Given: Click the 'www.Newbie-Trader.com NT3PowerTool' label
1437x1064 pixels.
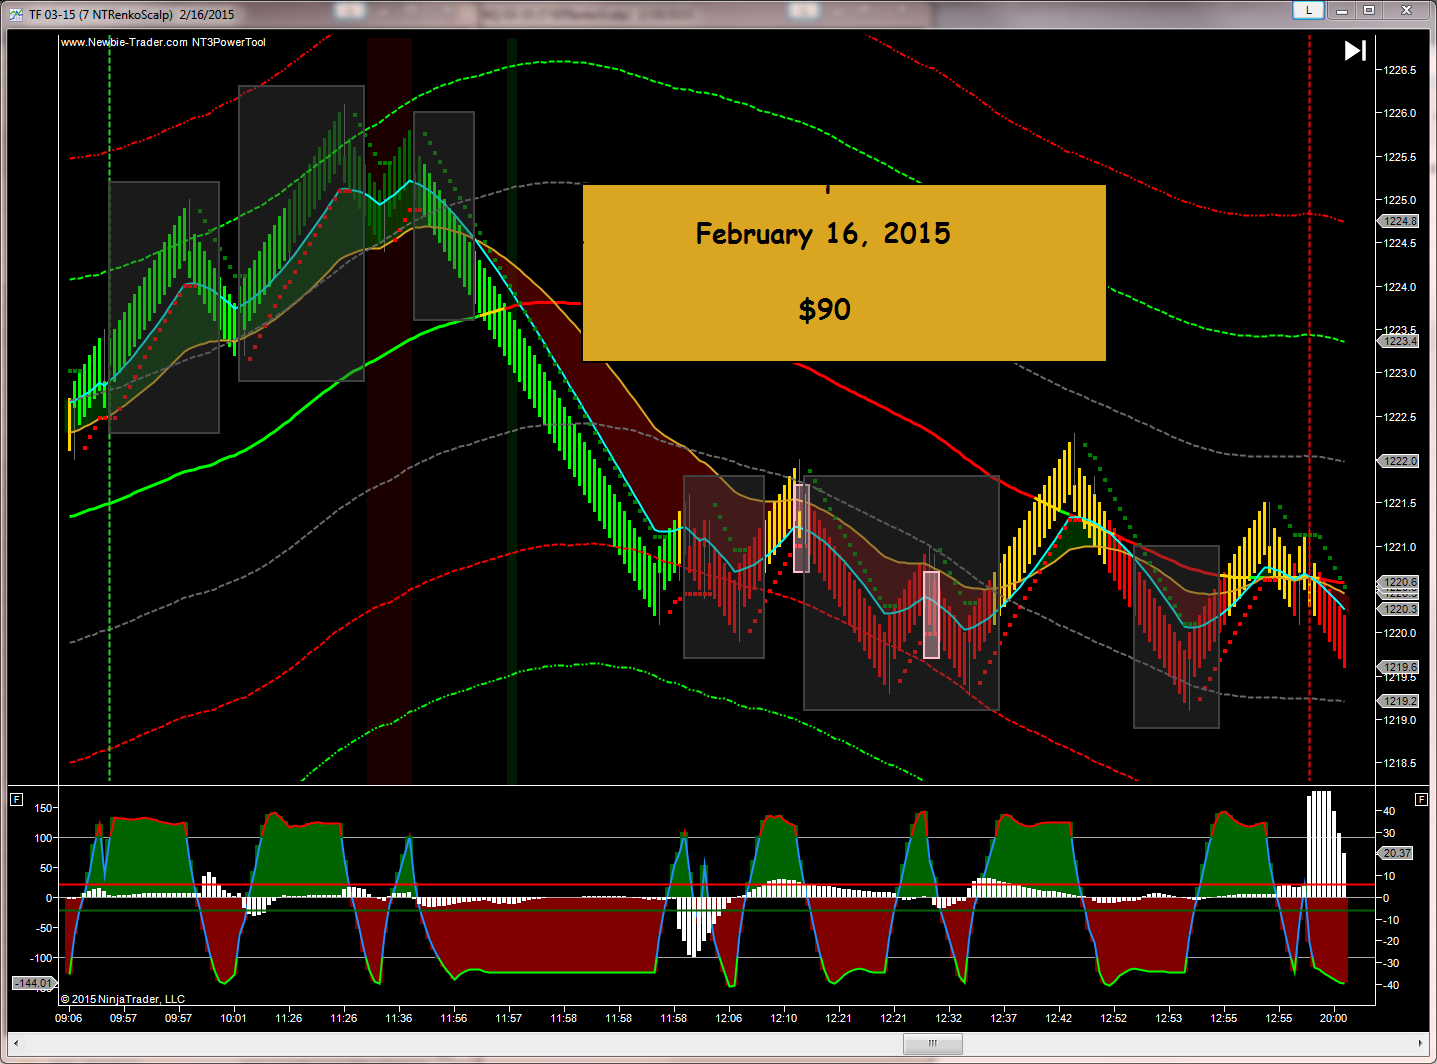Looking at the screenshot, I should [163, 42].
